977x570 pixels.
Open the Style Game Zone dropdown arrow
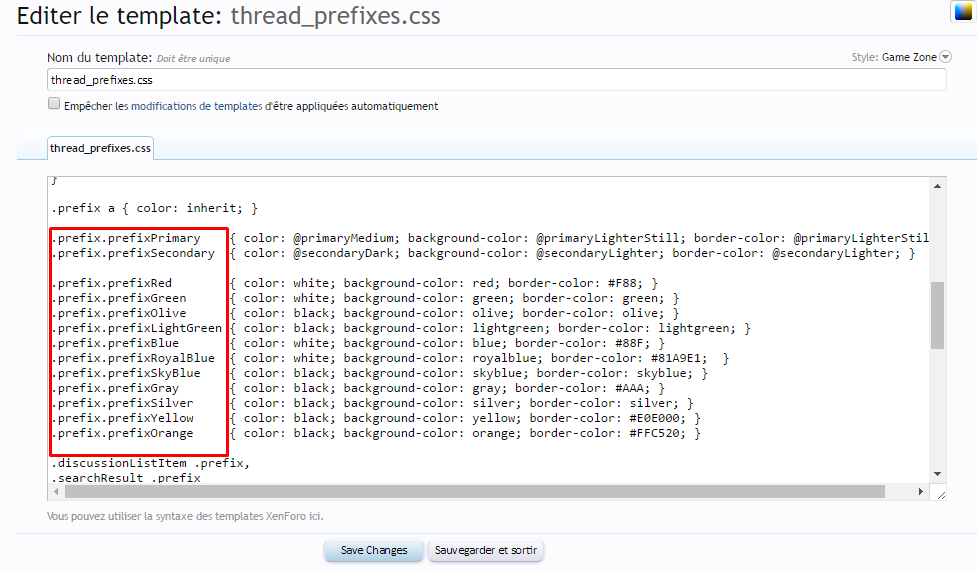[x=945, y=58]
